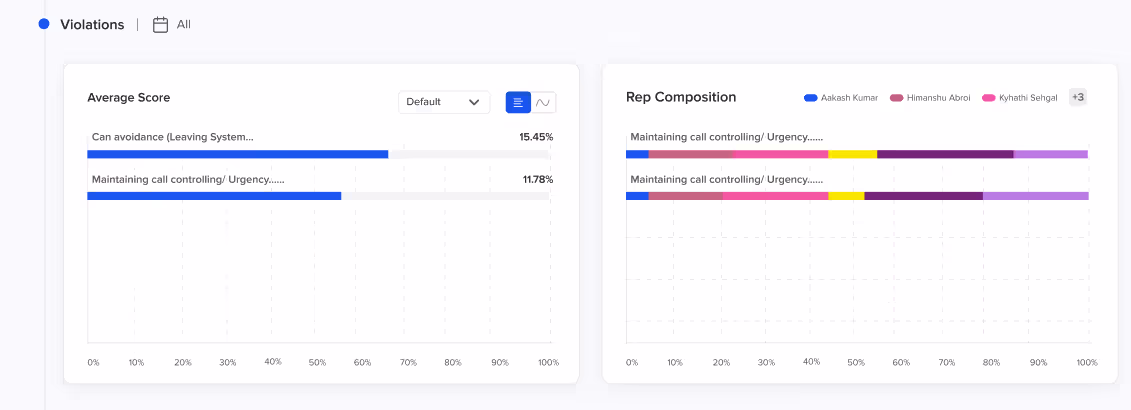The width and height of the screenshot is (1131, 410).
Task: Switch Average Score to bar chart view
Action: pos(519,102)
